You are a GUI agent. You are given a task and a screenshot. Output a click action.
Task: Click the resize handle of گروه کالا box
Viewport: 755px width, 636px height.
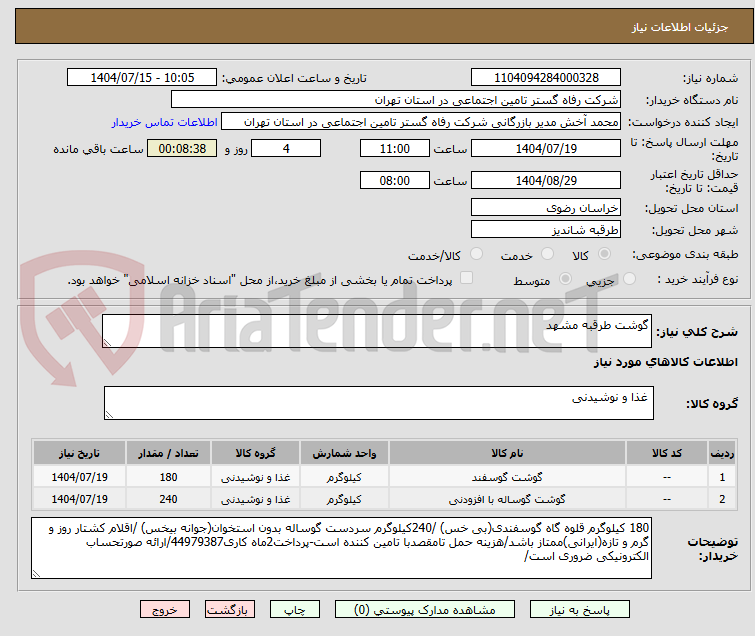(x=109, y=415)
